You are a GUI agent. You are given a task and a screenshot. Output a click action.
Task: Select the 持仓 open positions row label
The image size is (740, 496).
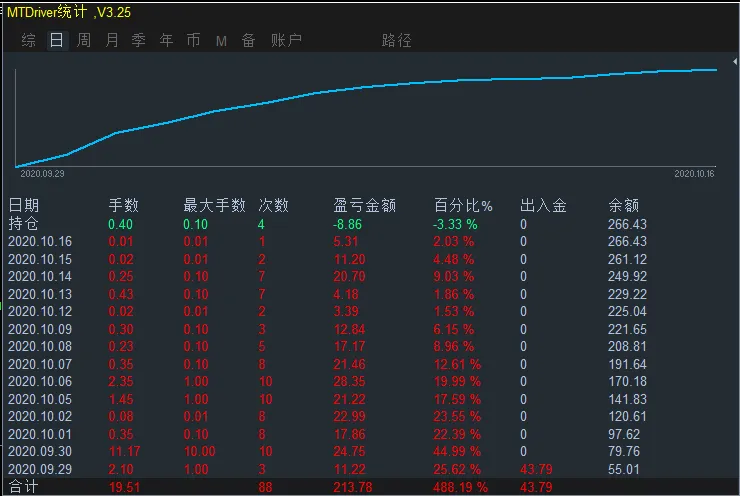coord(23,224)
